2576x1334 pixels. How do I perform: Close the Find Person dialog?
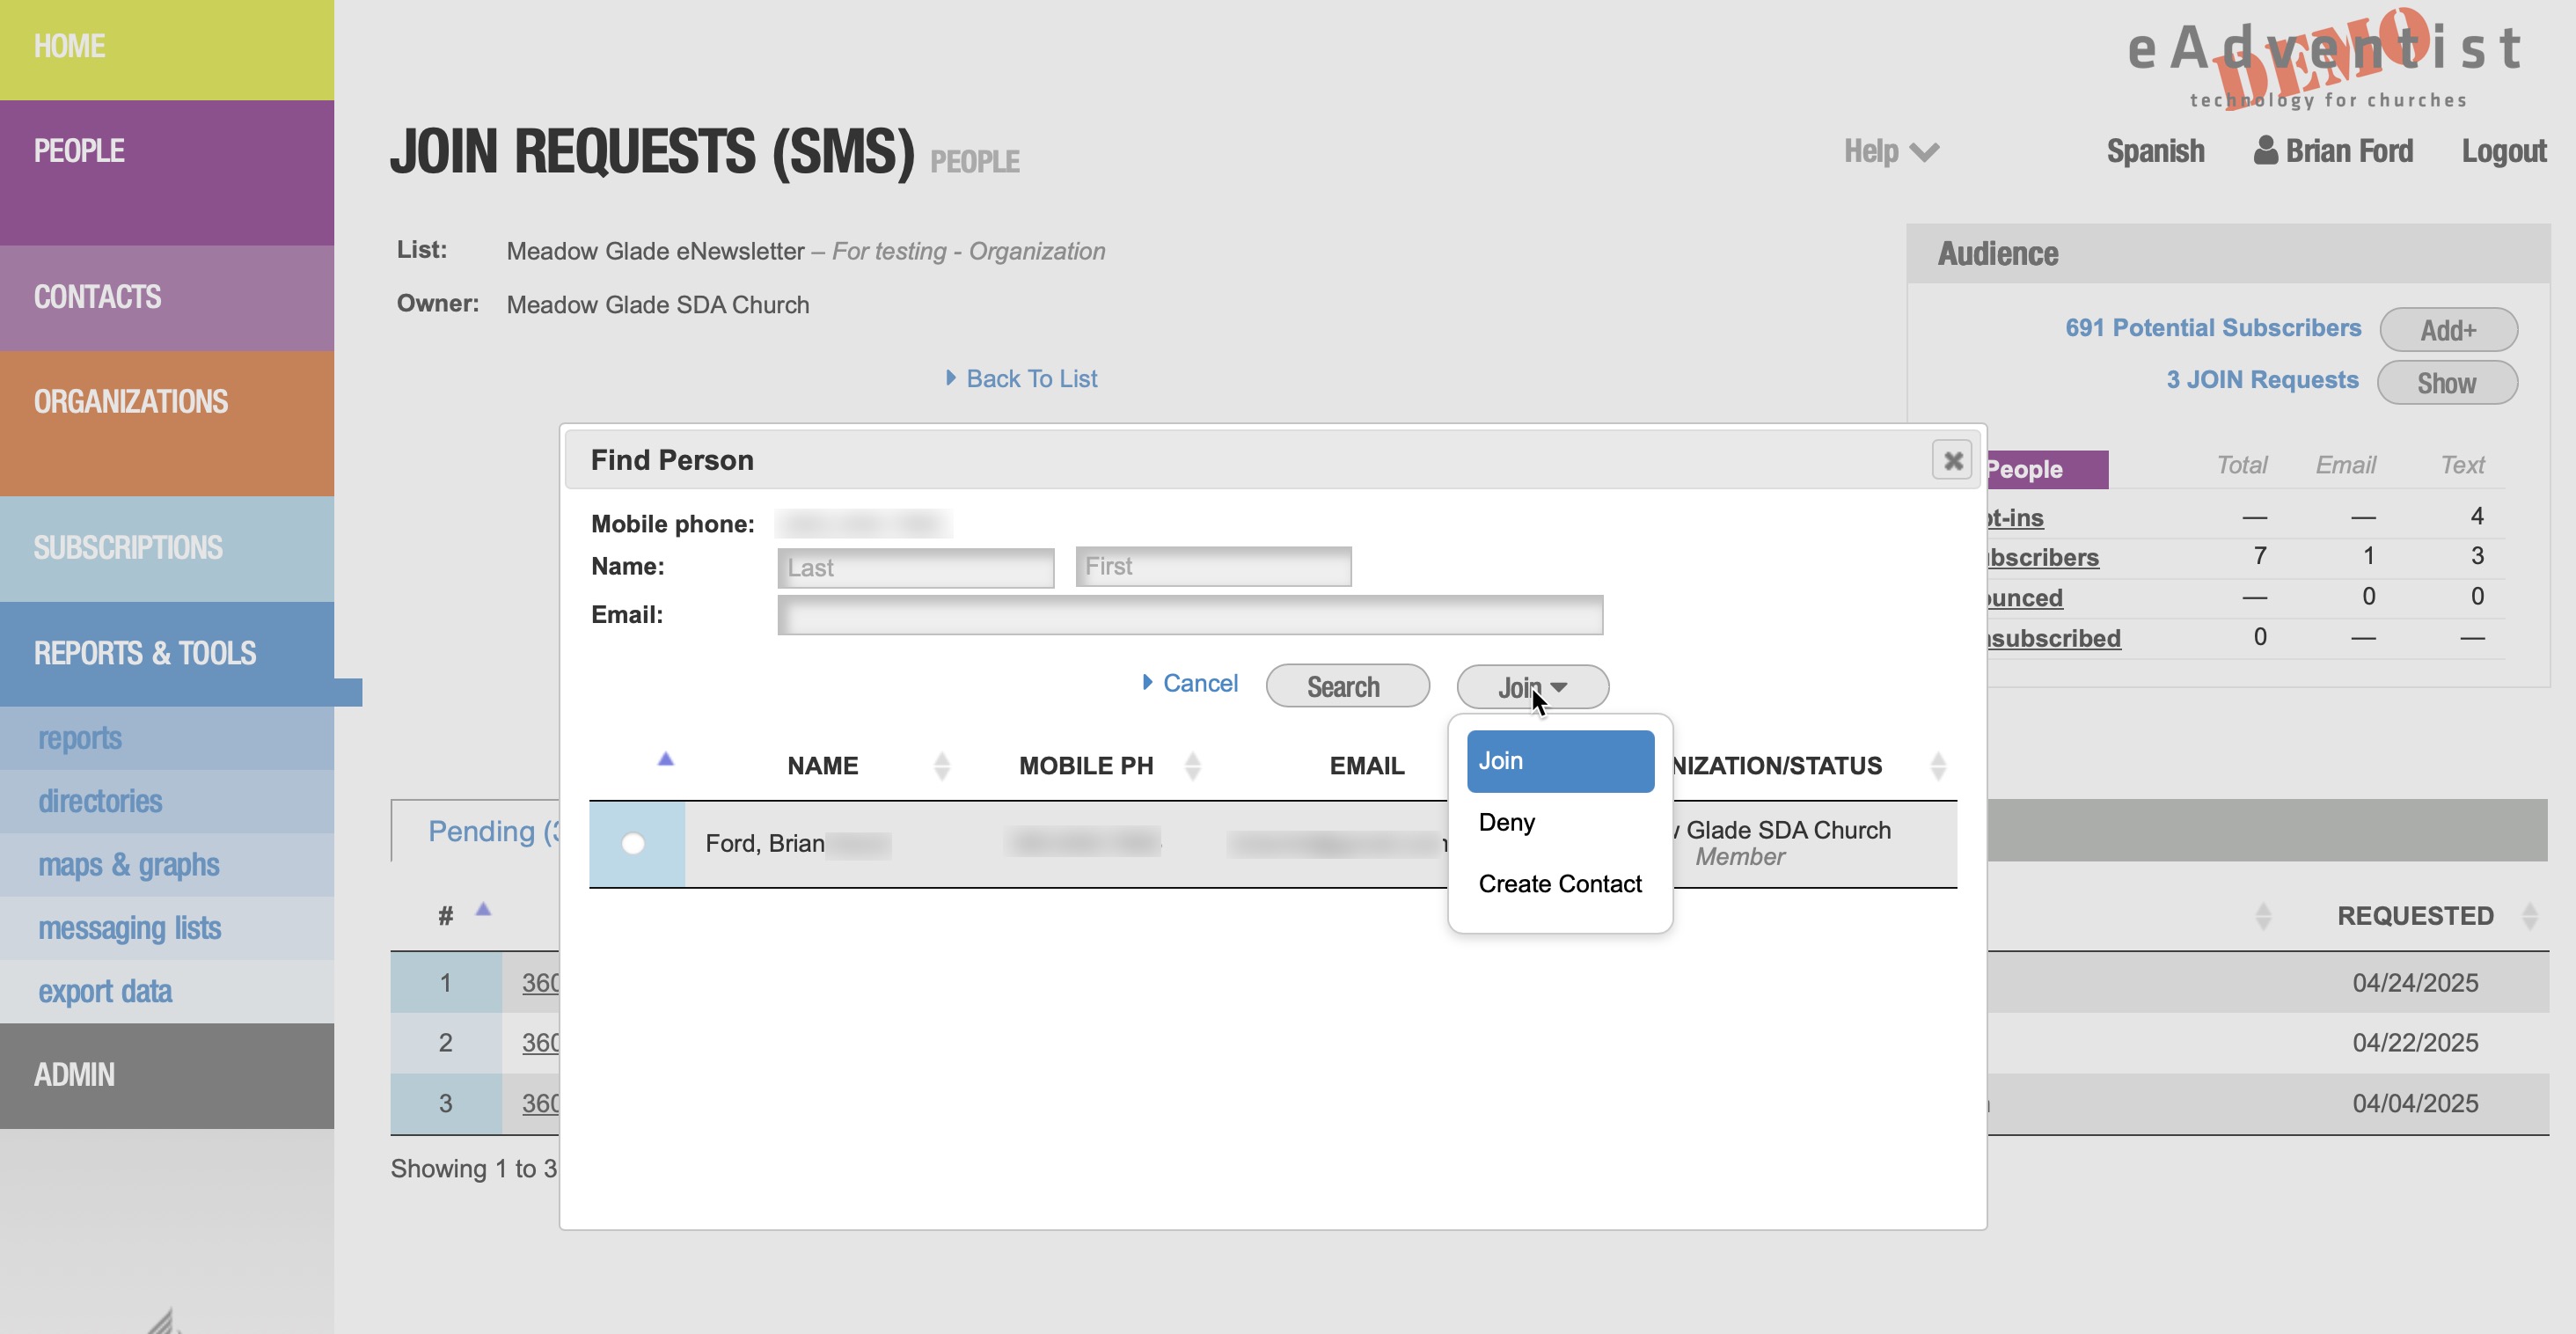point(1951,460)
